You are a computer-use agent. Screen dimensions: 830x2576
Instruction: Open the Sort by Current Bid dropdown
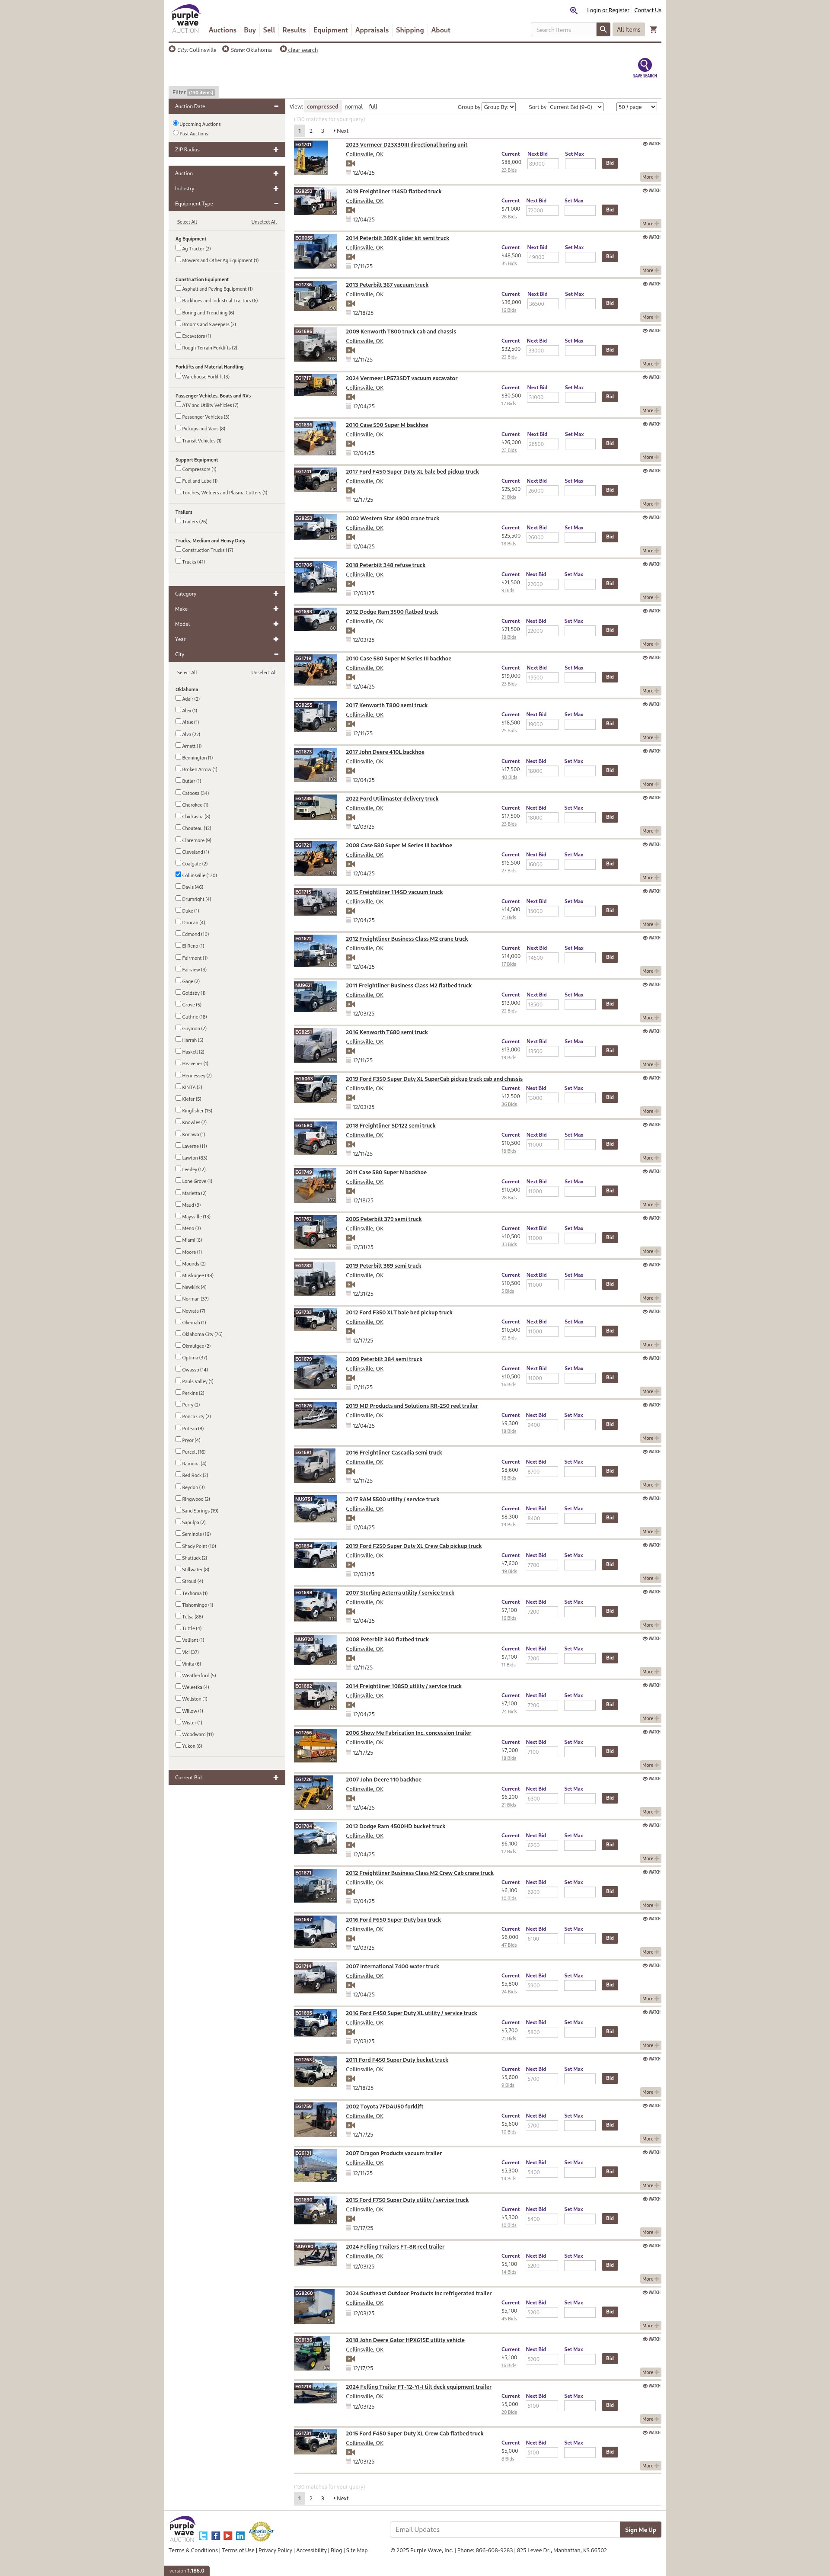click(575, 106)
